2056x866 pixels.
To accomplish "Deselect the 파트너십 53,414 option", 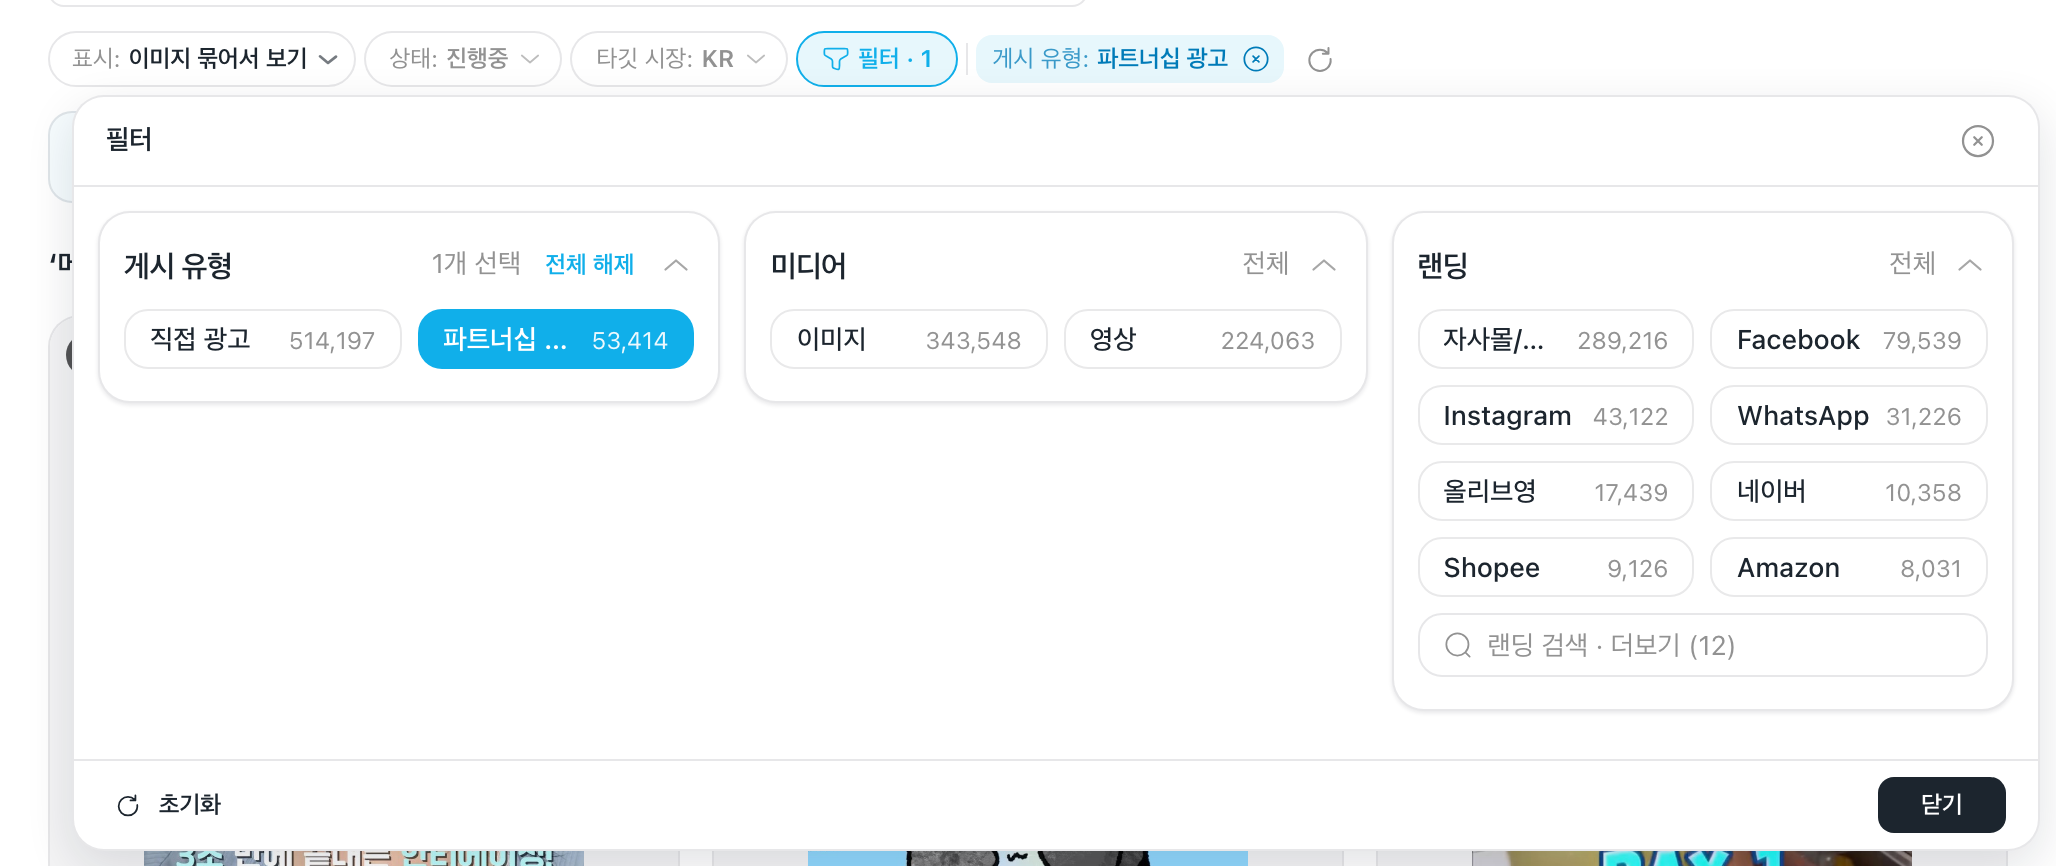I will pyautogui.click(x=555, y=340).
